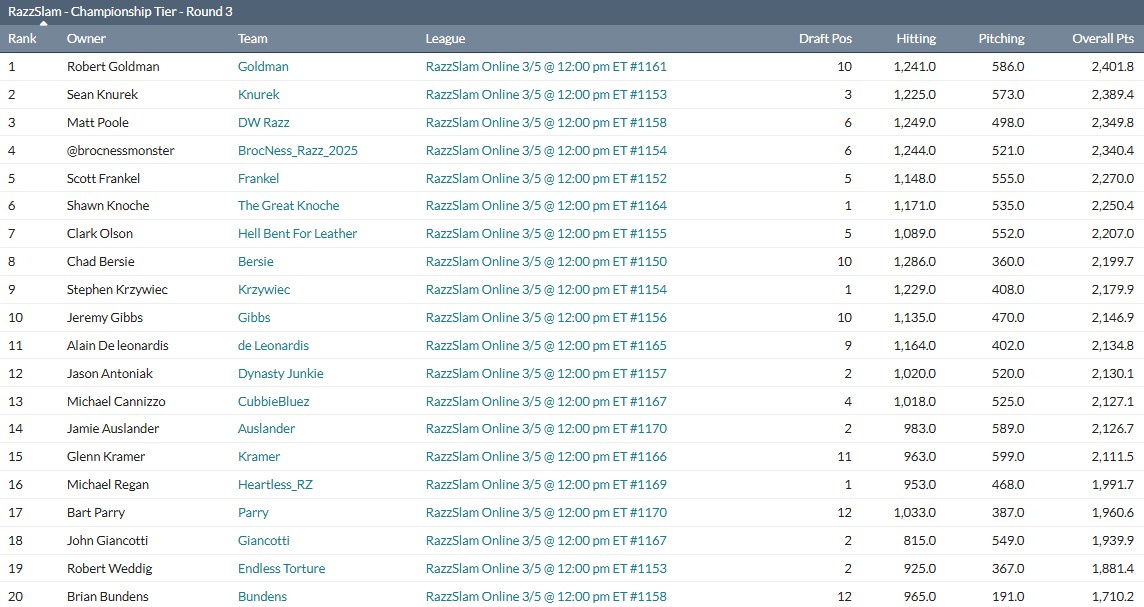Open league #1170 link in Auslander row
The image size is (1144, 607).
coord(546,429)
